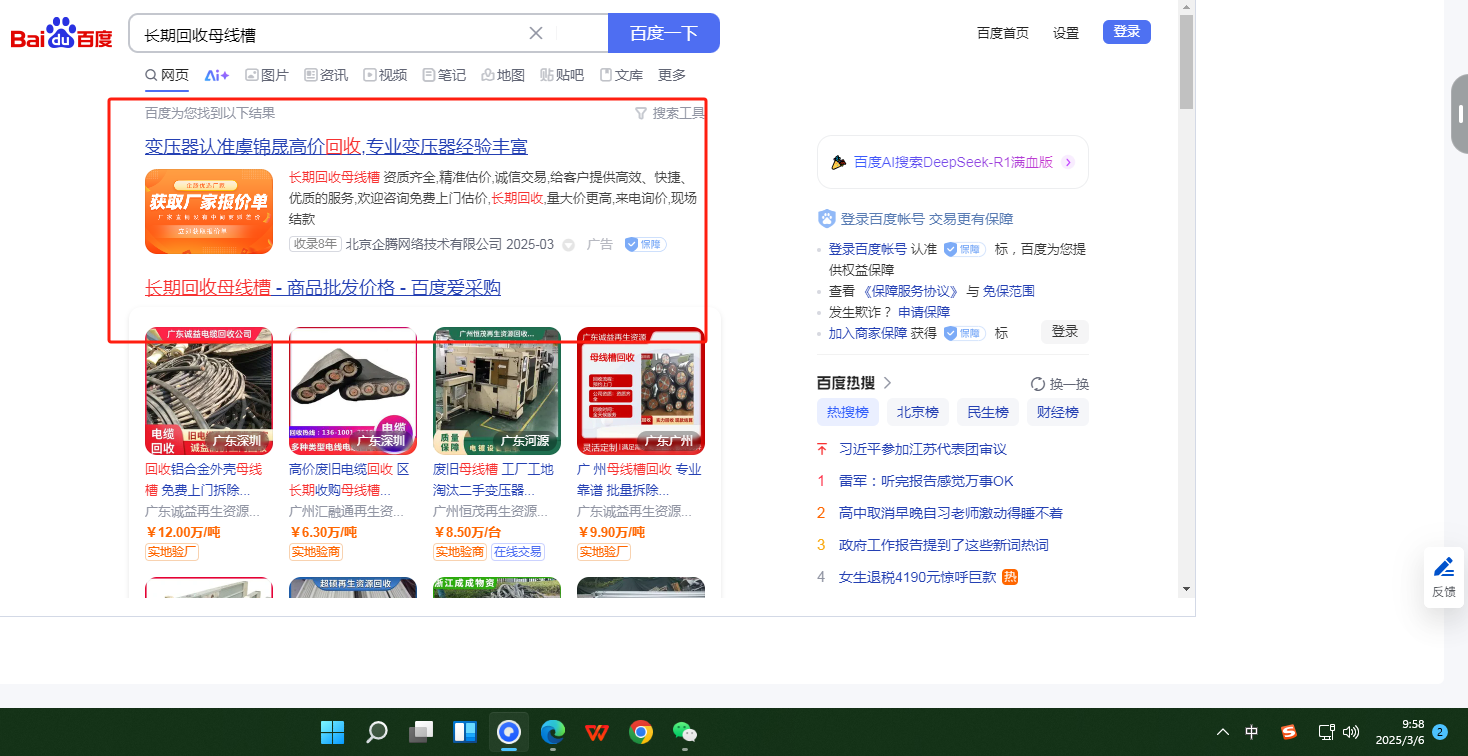
Task: Click the Sogou input method tray icon
Action: (x=1289, y=732)
